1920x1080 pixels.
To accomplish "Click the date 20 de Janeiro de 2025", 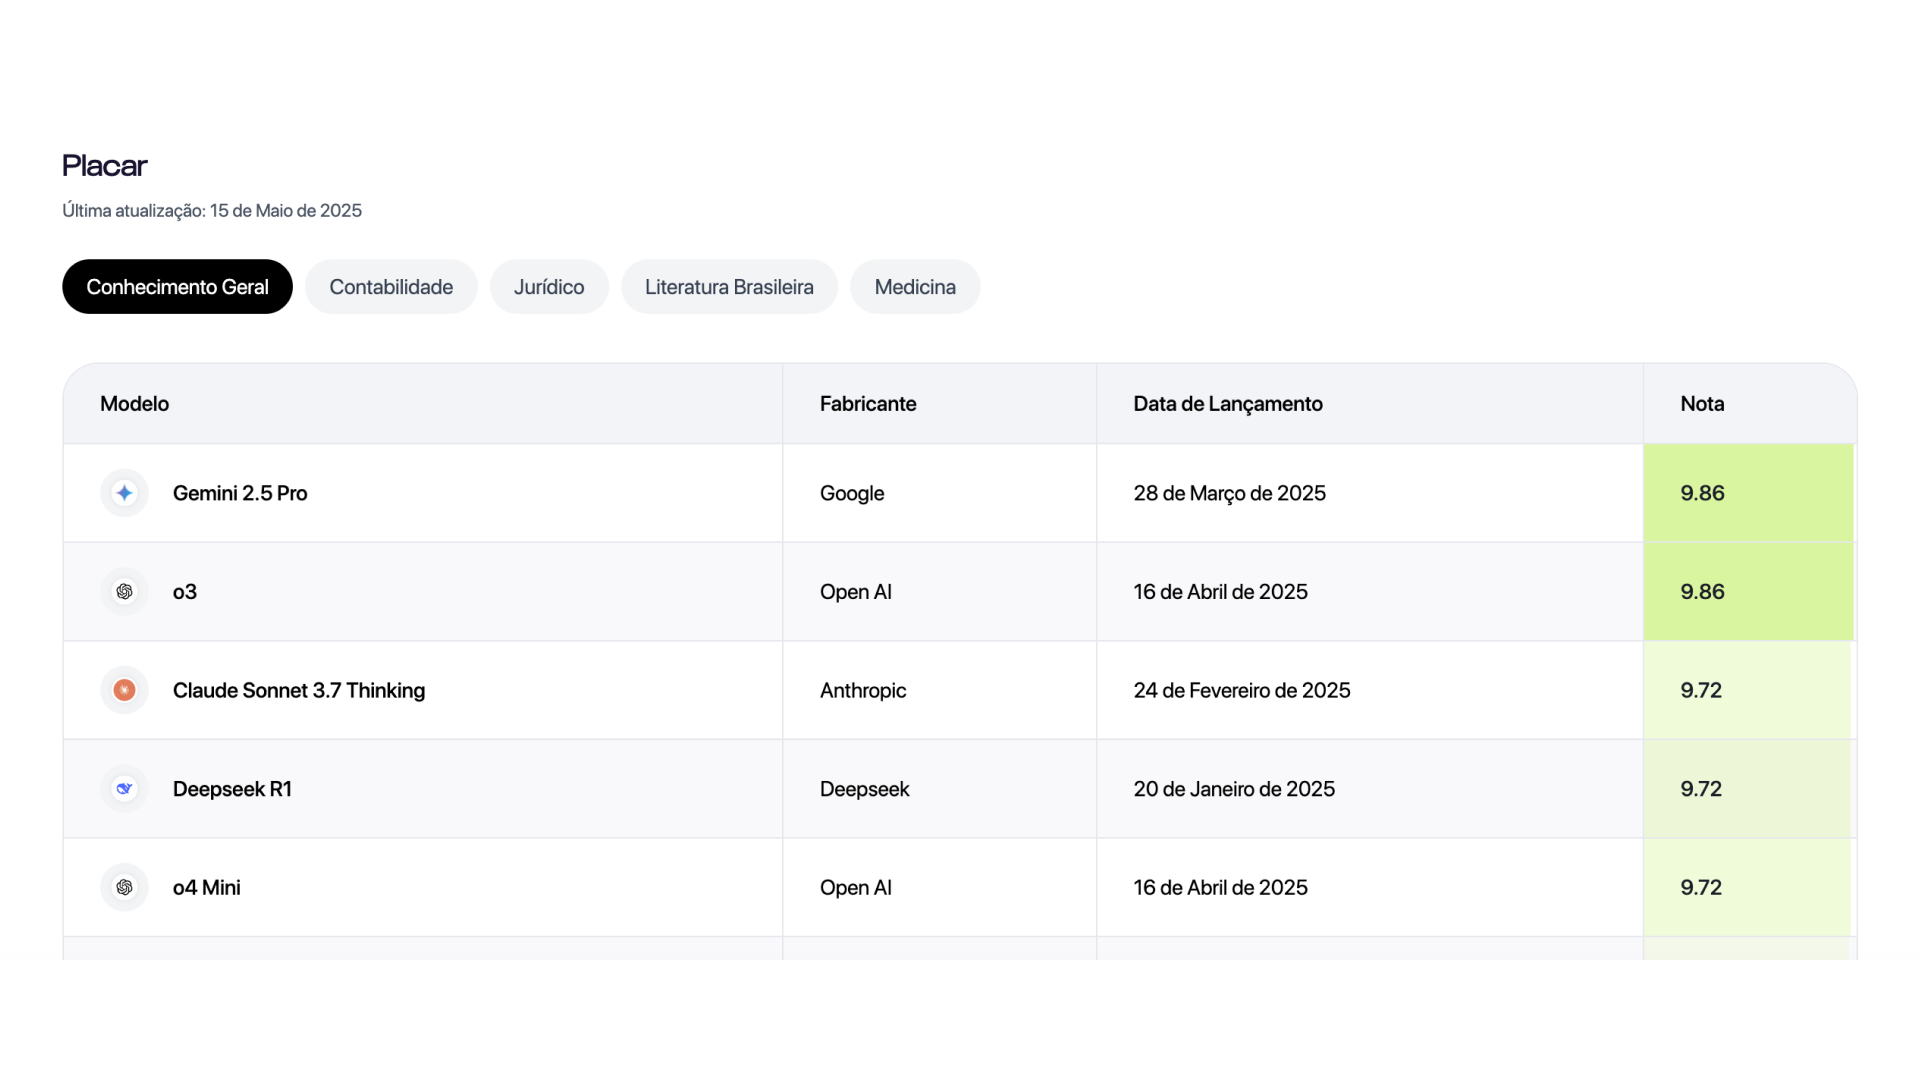I will (x=1234, y=789).
